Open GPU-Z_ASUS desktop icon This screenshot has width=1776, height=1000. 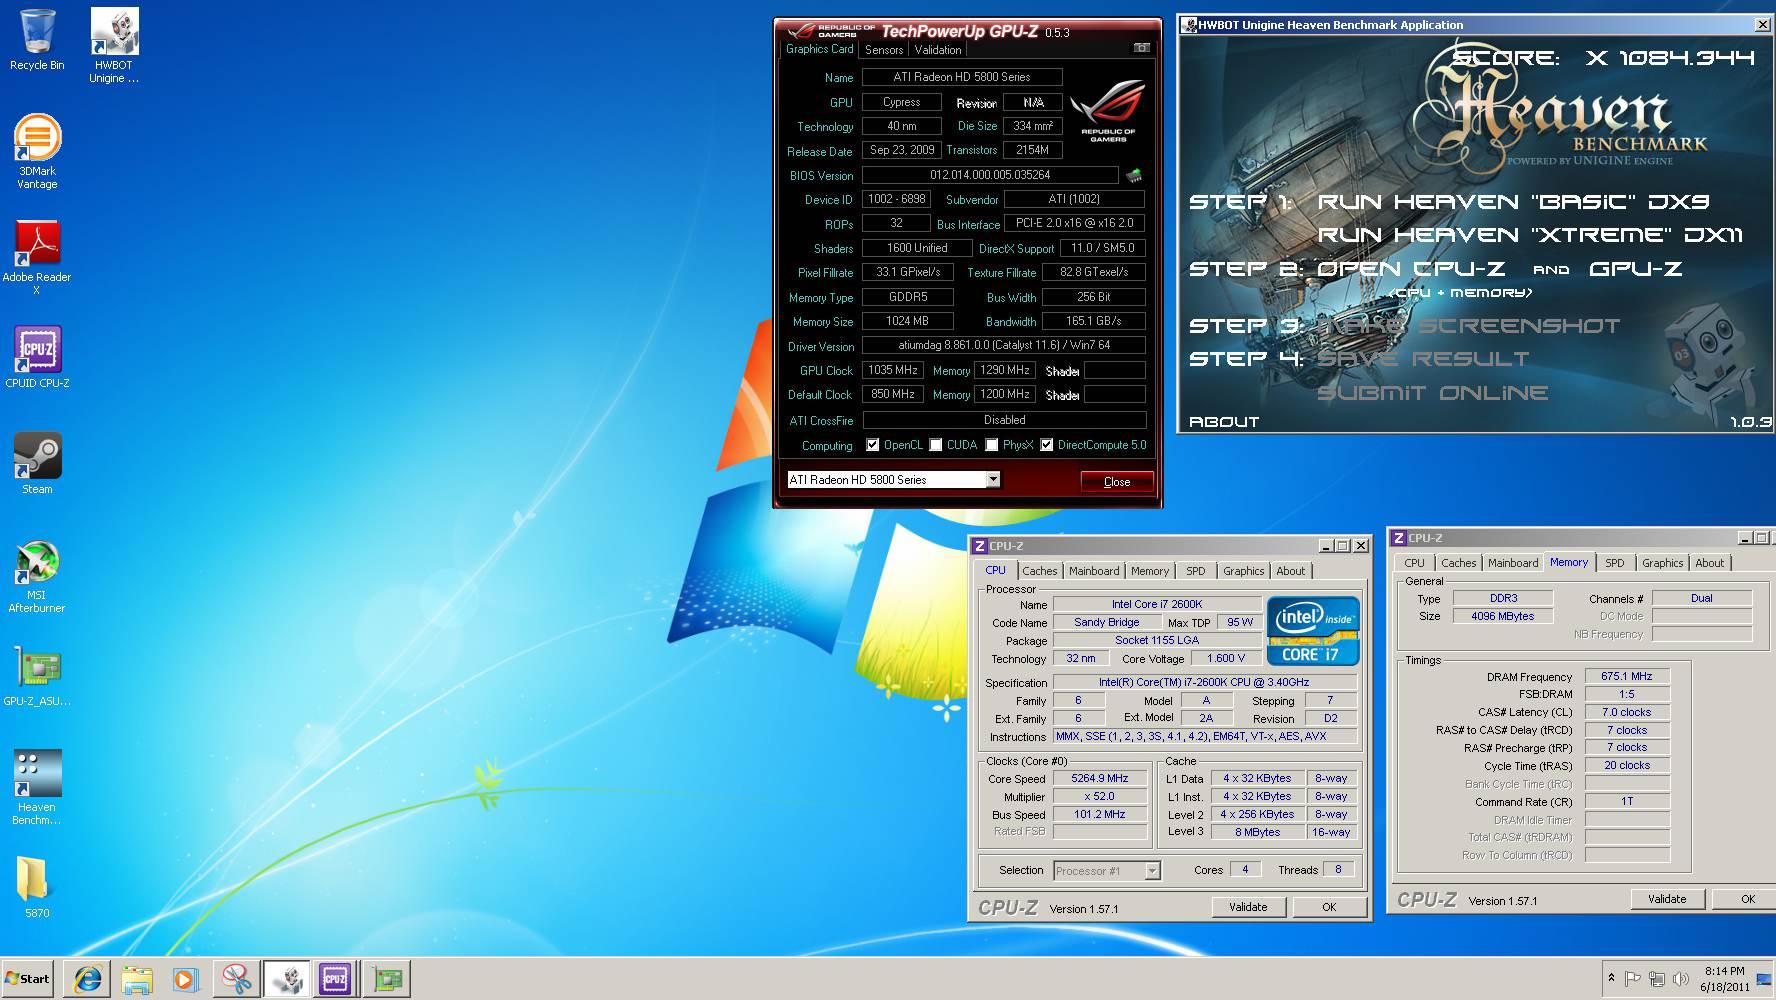coord(37,677)
